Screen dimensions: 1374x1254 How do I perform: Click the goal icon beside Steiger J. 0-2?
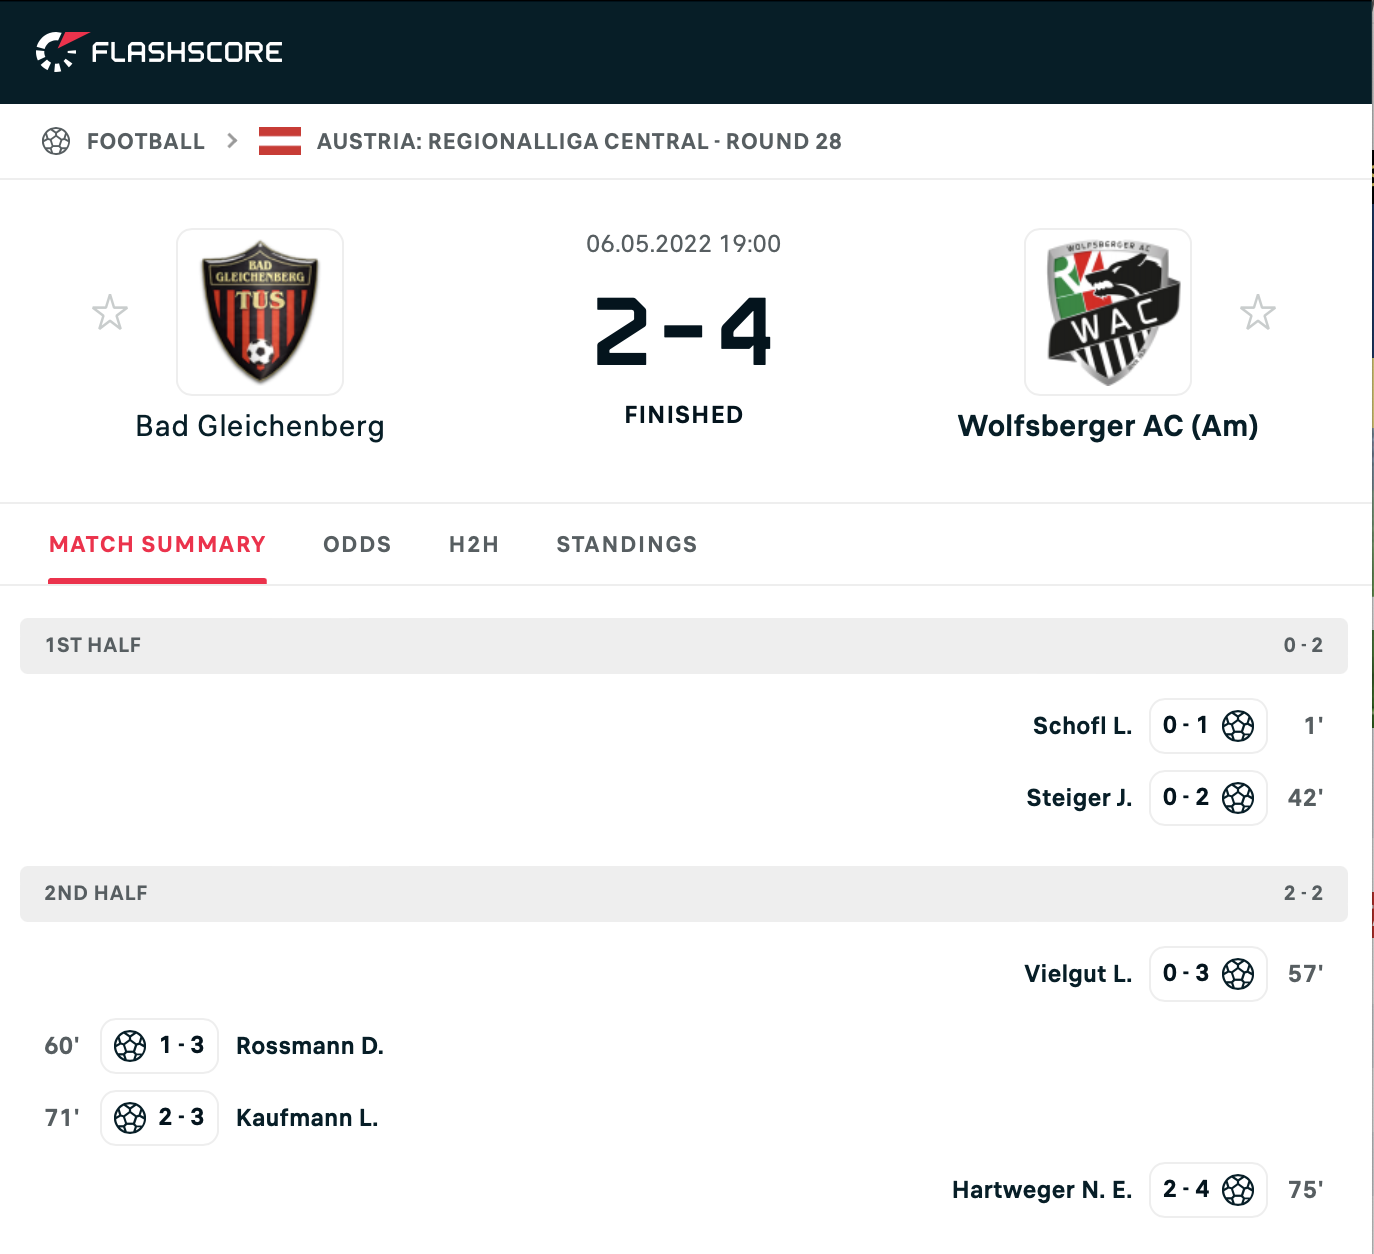tap(1238, 798)
